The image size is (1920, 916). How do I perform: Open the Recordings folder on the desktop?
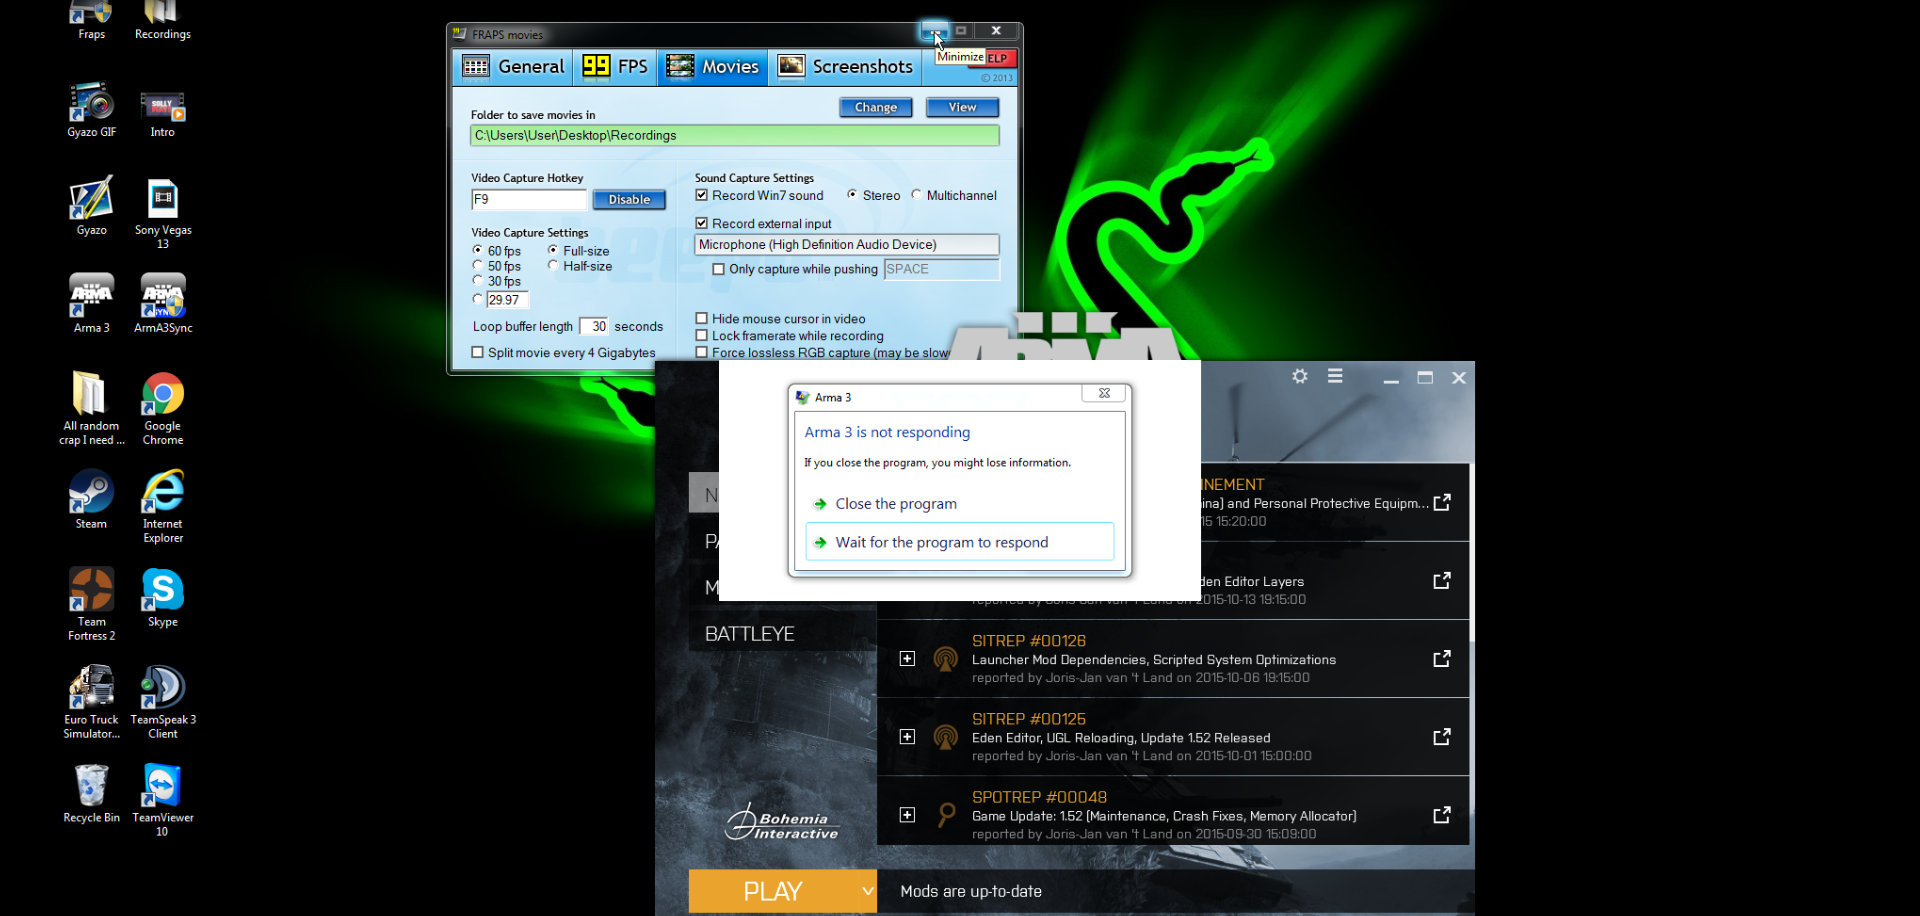click(162, 19)
